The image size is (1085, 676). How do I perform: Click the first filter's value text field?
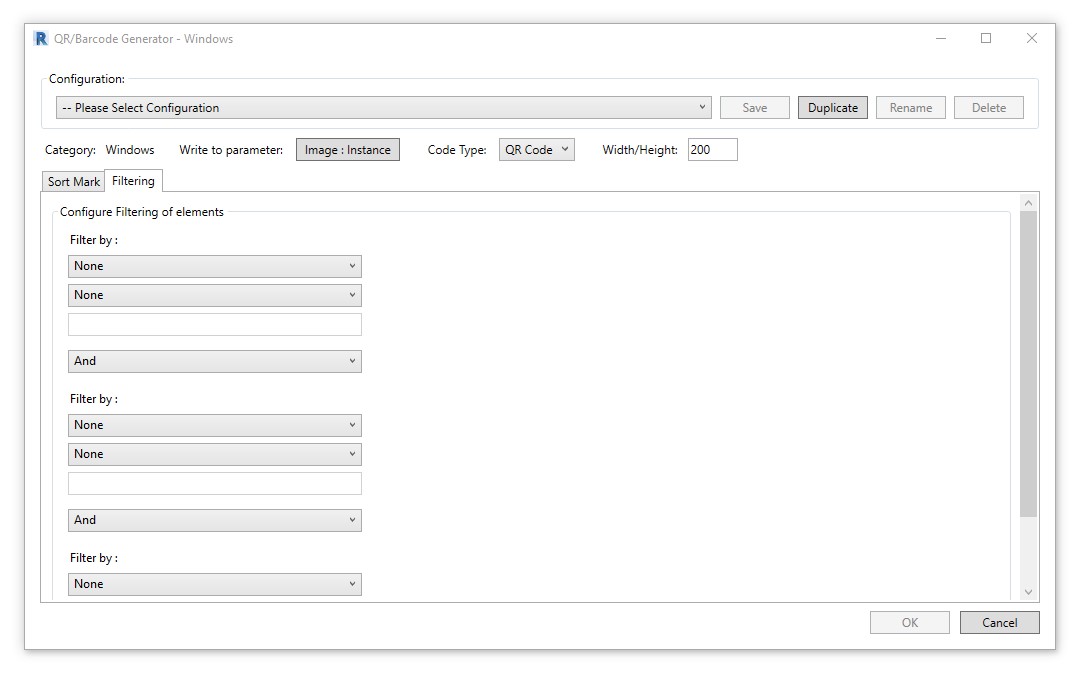[214, 324]
